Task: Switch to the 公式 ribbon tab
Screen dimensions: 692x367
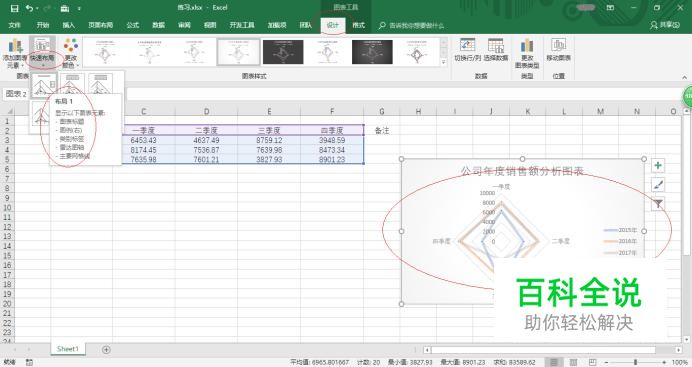Action: (x=133, y=25)
